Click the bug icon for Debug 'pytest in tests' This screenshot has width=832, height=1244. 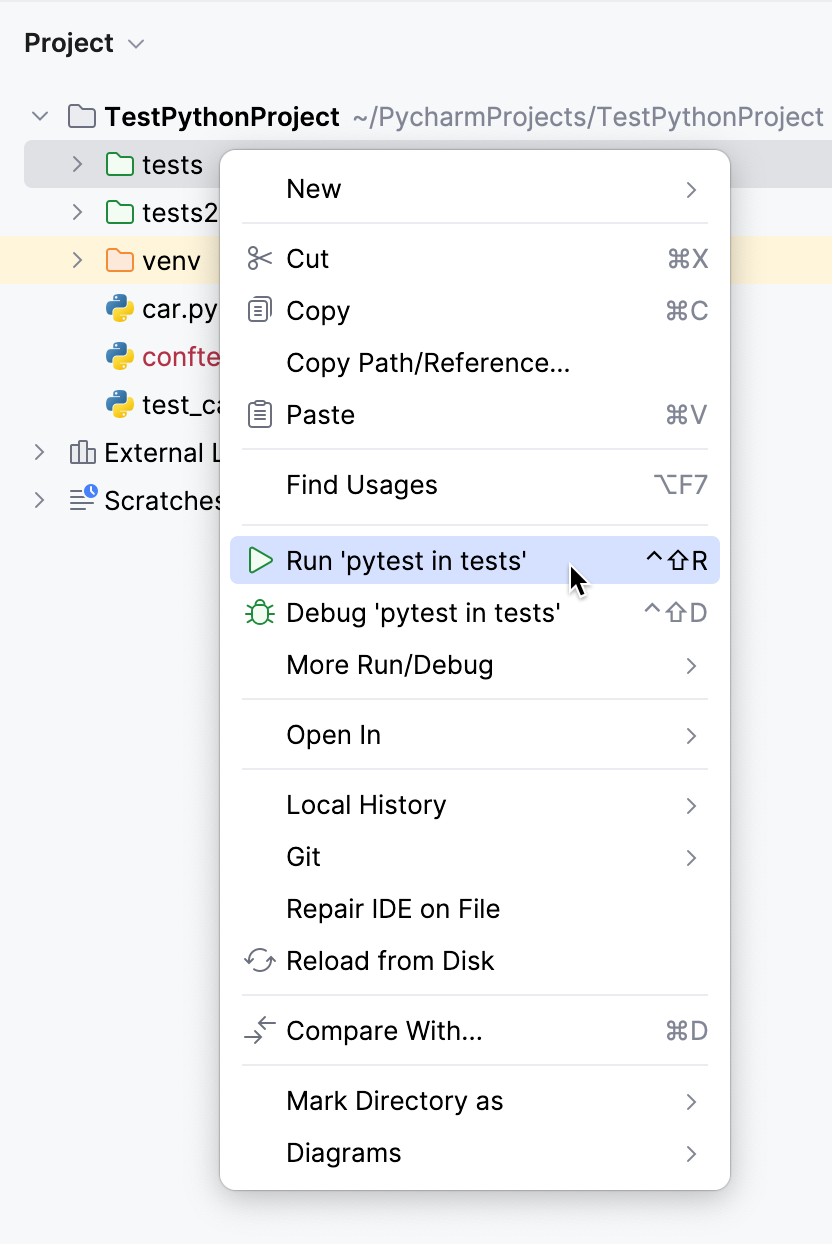[259, 613]
